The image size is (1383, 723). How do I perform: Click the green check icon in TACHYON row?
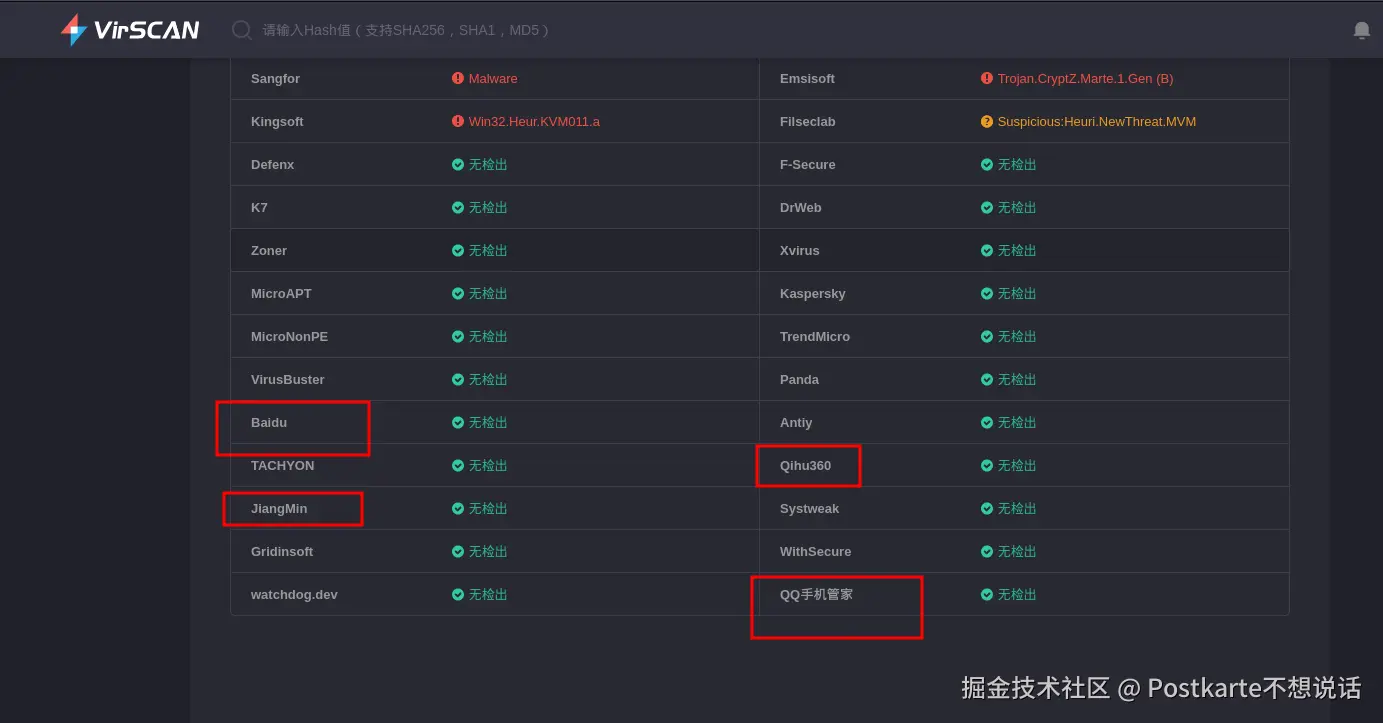457,465
